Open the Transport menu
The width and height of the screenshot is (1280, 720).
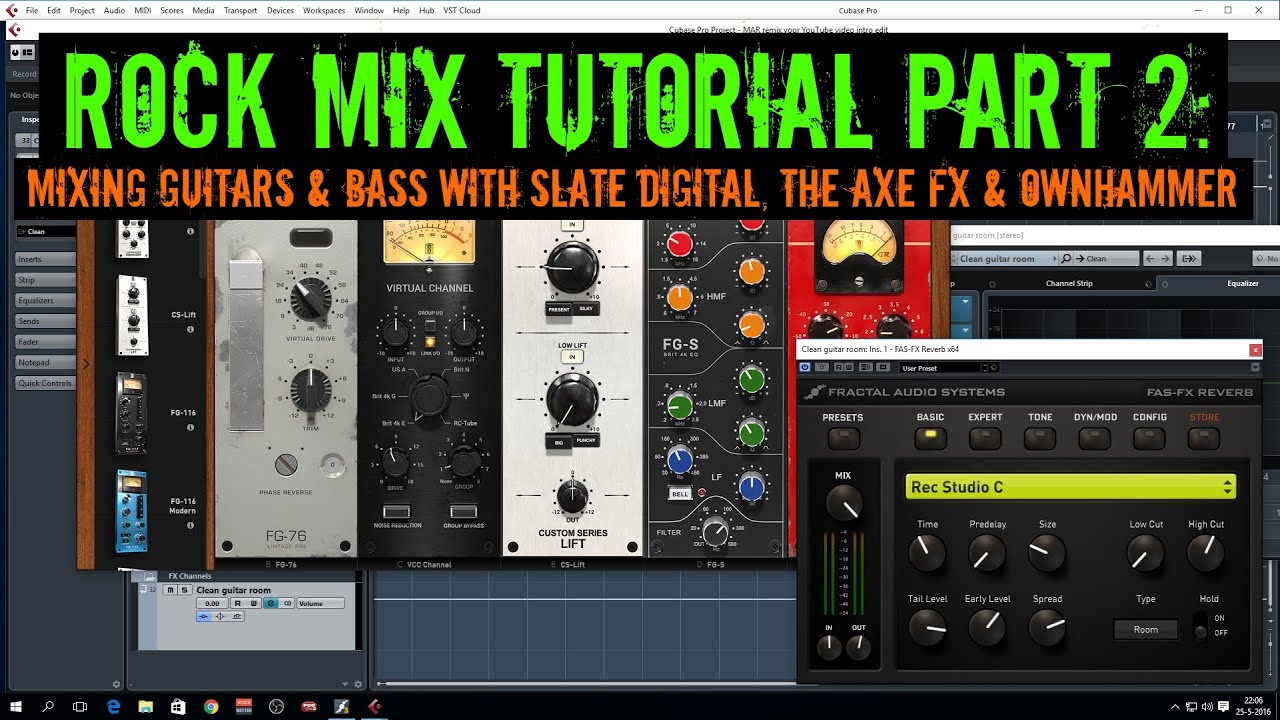[240, 10]
